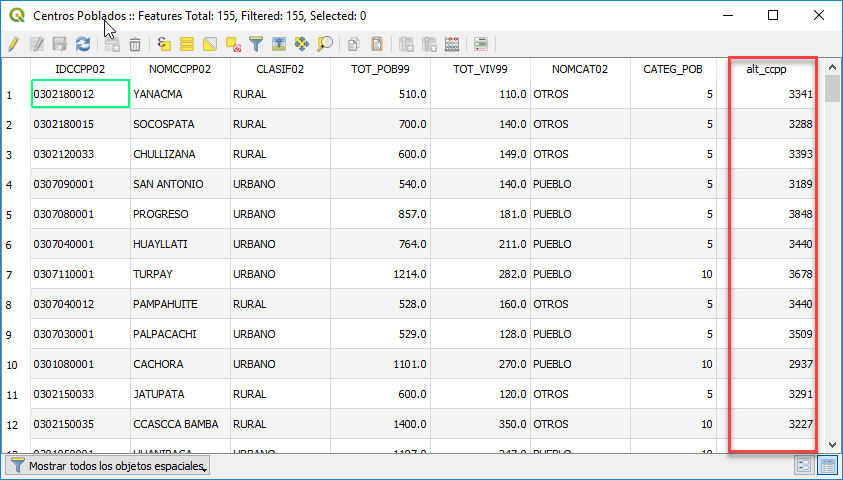Switch to table view at bottom right
Viewport: 843px width, 480px height.
point(827,465)
